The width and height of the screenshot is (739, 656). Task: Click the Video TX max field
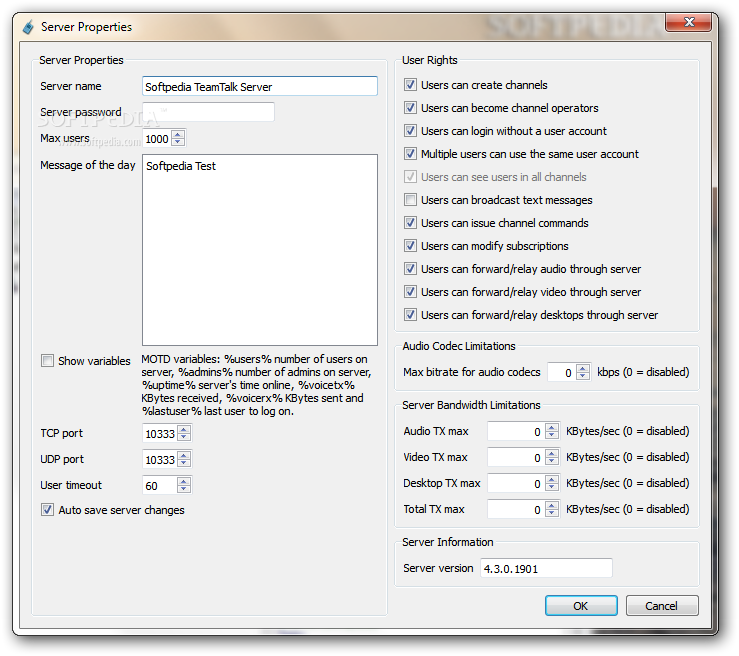pos(516,457)
